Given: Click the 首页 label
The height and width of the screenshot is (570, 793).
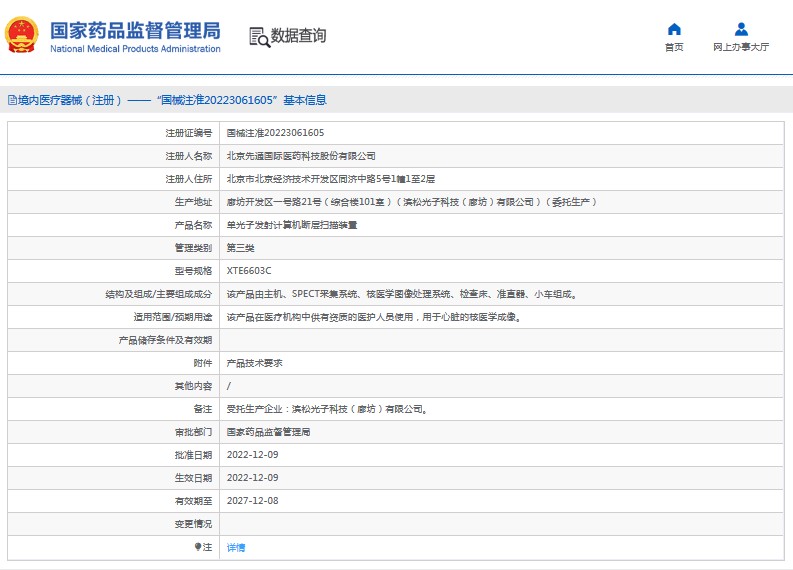Looking at the screenshot, I should coord(674,47).
